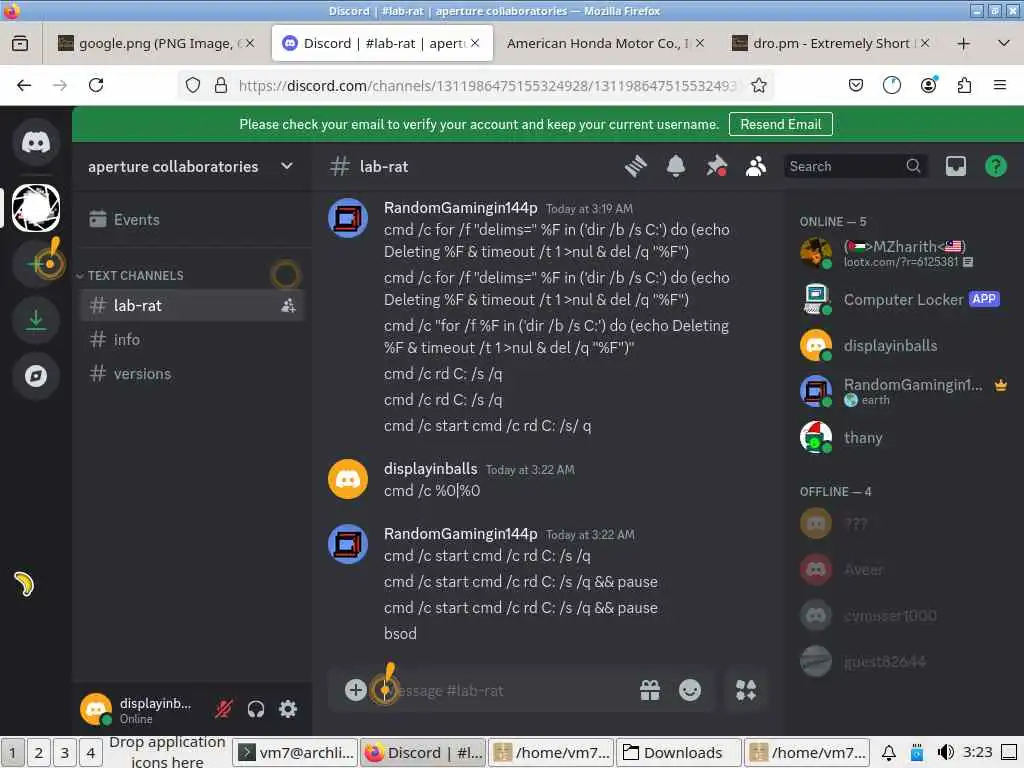The width and height of the screenshot is (1024, 768).
Task: Create invite for lab-rat channel
Action: [x=288, y=305]
